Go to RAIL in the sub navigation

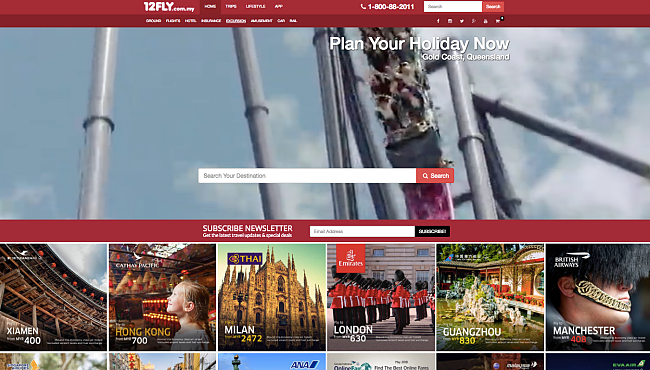[293, 21]
